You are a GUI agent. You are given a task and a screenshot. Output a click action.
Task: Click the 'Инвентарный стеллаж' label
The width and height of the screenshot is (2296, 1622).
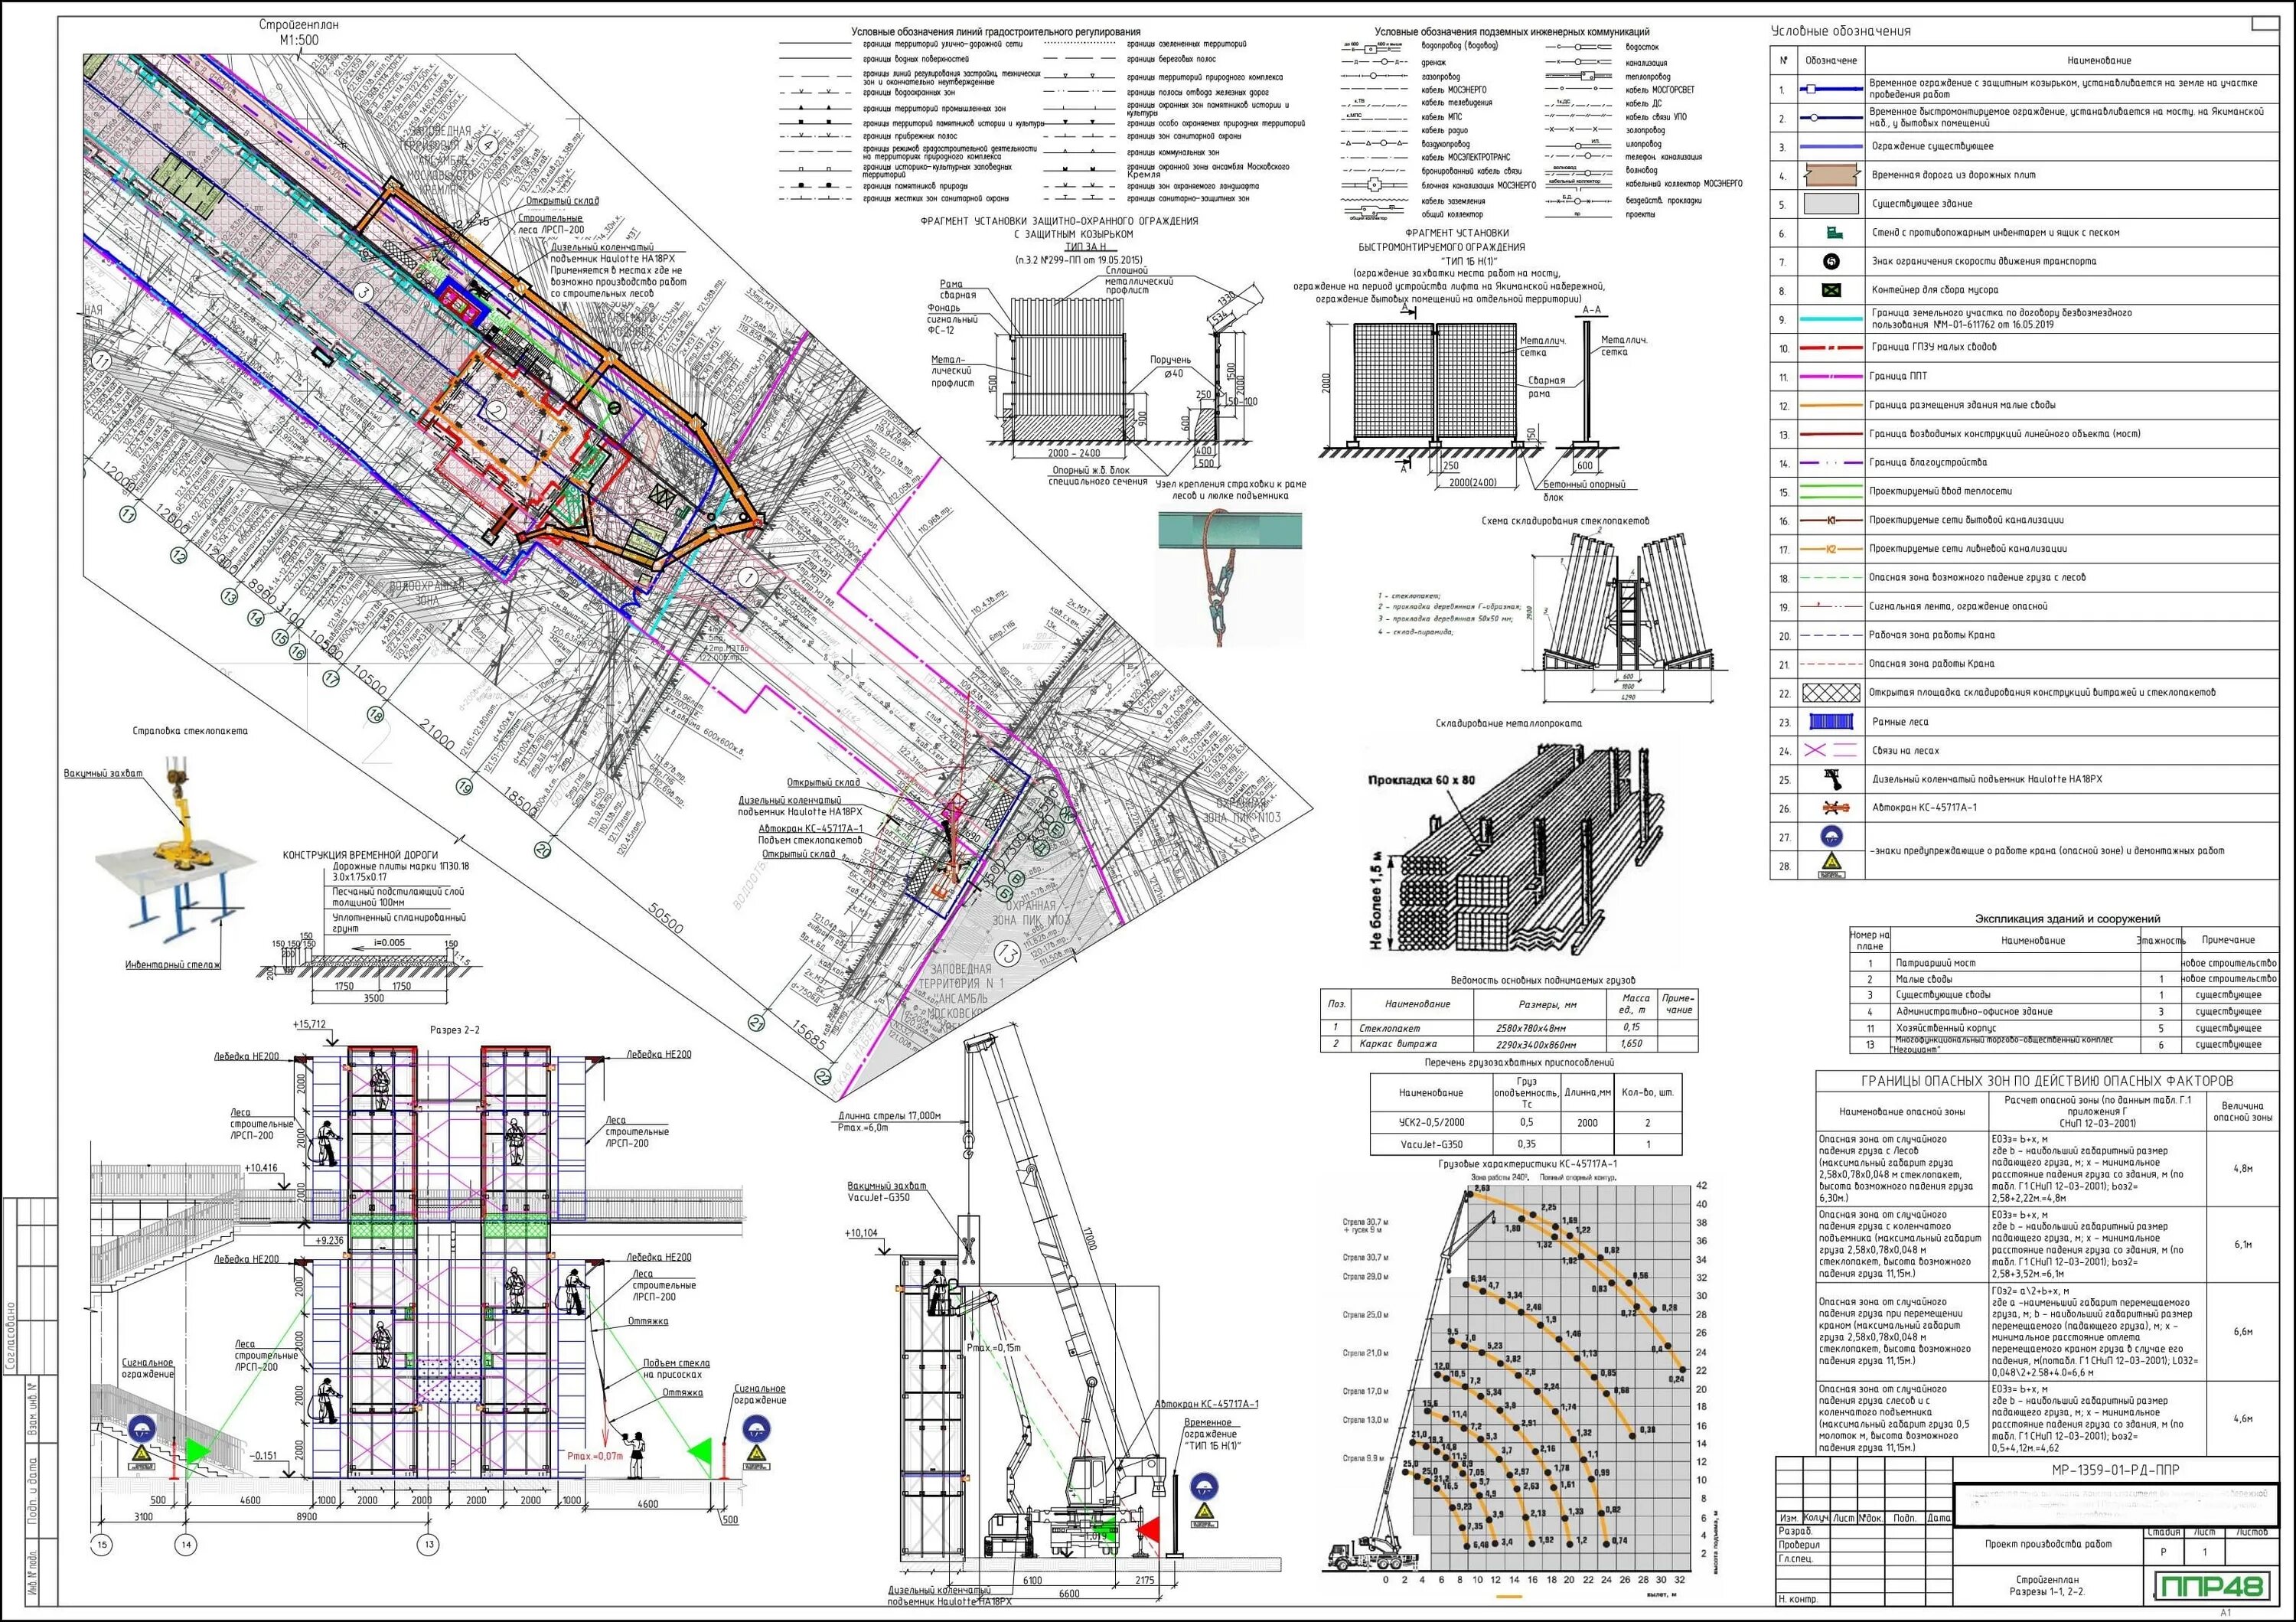(x=172, y=965)
